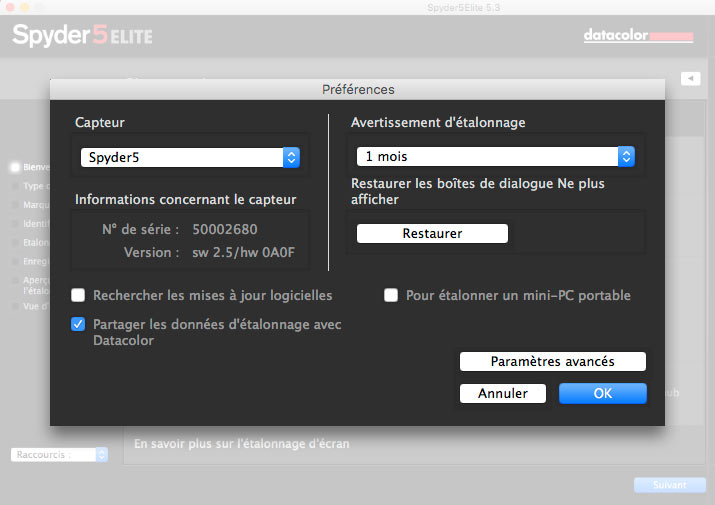This screenshot has height=505, width=715.
Task: Click the Spyder5 ELITE logo
Action: click(x=83, y=35)
